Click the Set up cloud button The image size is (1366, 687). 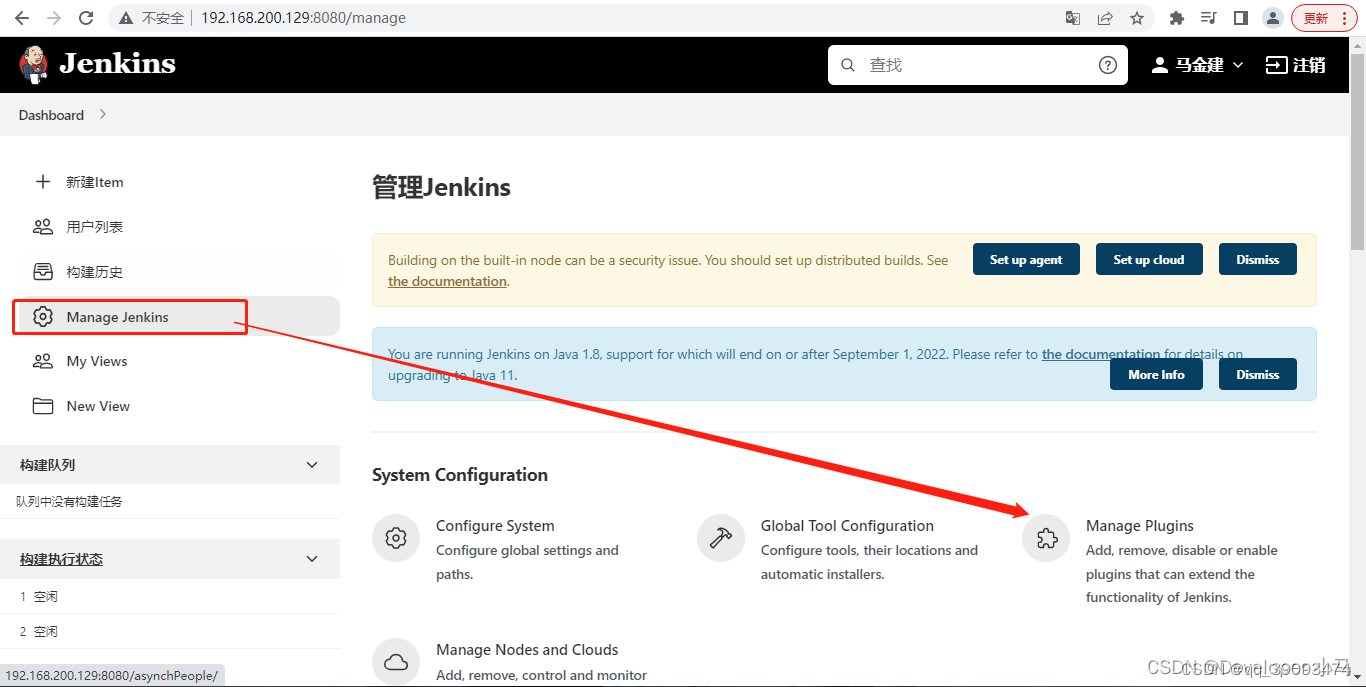[x=1149, y=259]
